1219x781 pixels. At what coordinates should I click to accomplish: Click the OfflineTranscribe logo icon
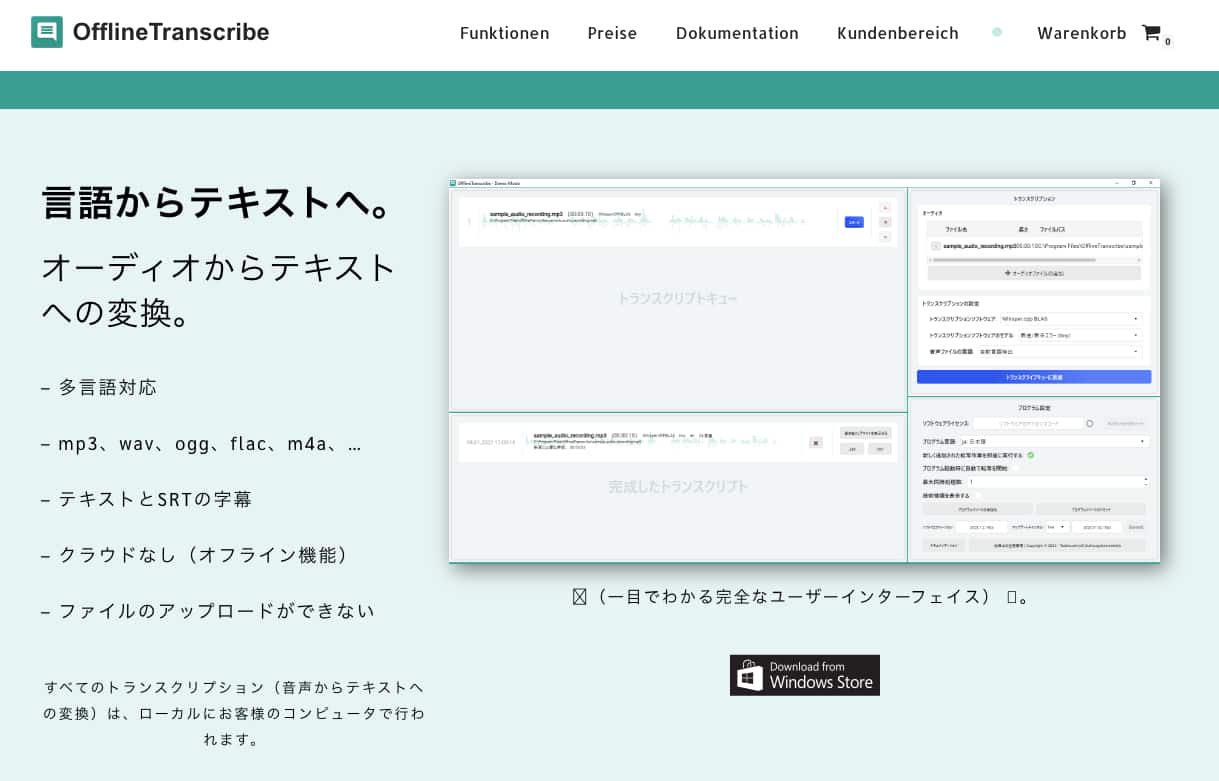pyautogui.click(x=47, y=32)
